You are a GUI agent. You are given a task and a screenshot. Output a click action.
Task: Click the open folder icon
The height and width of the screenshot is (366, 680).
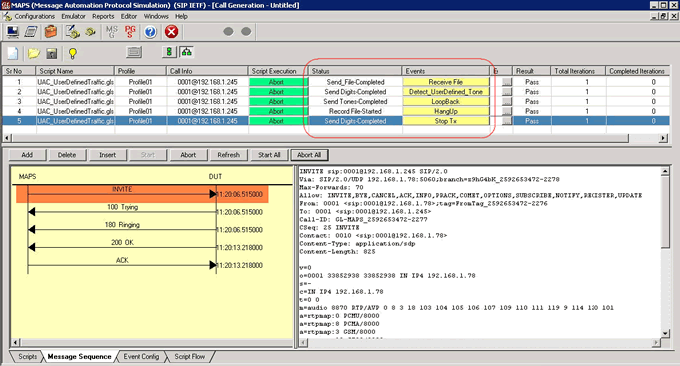(33, 53)
